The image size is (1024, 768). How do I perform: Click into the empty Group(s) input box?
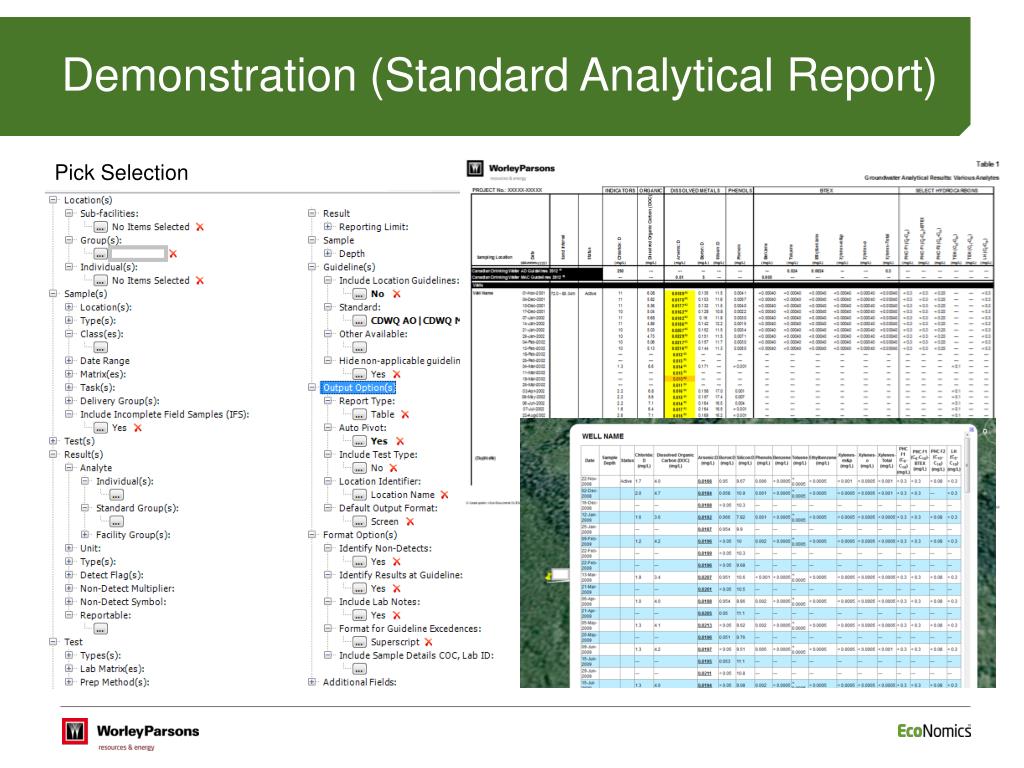coord(138,253)
